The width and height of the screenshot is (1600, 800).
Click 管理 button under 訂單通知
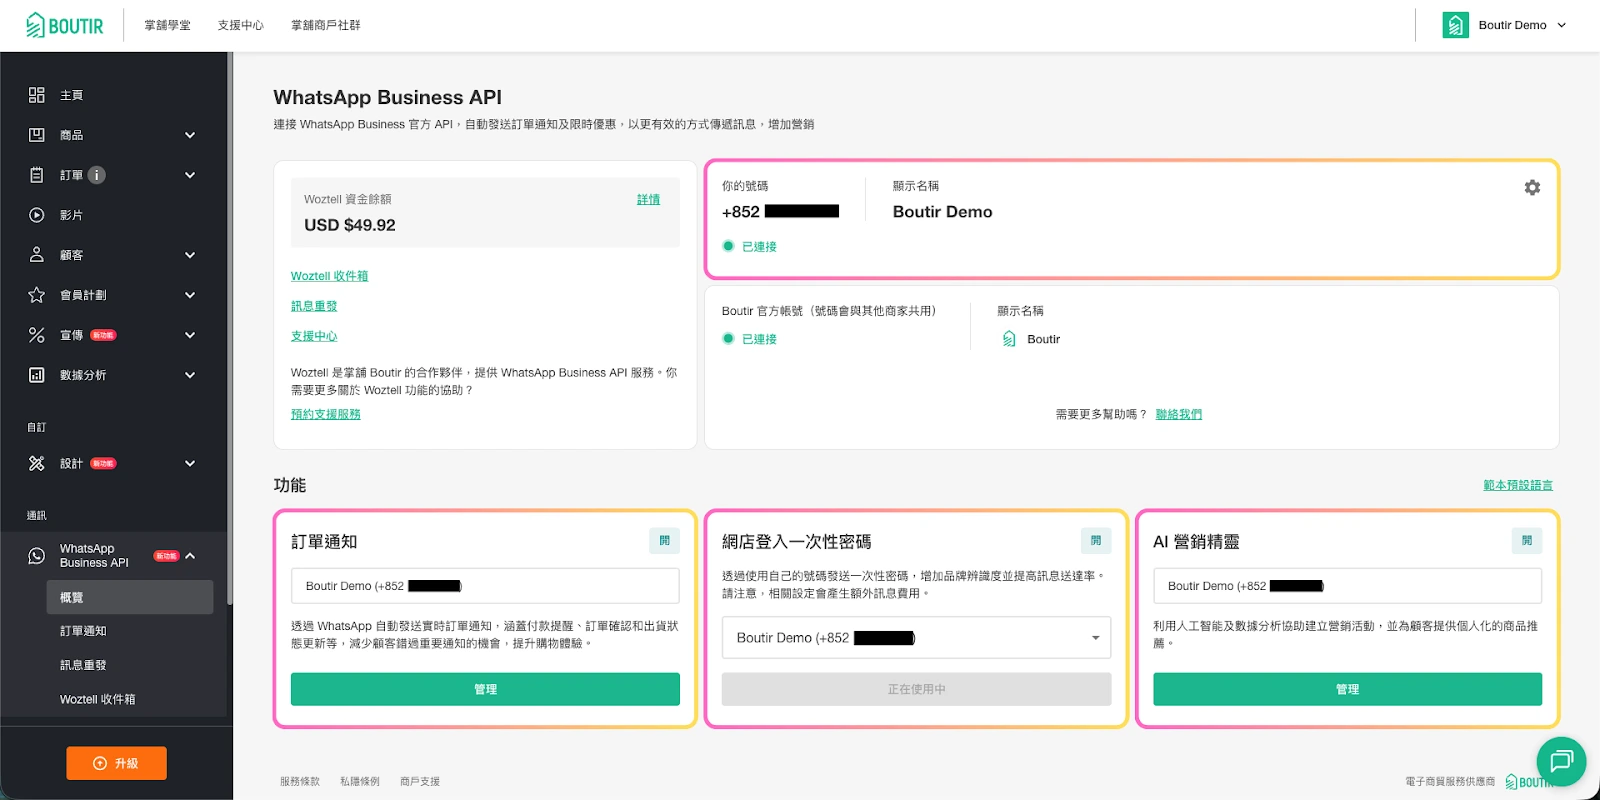click(485, 689)
